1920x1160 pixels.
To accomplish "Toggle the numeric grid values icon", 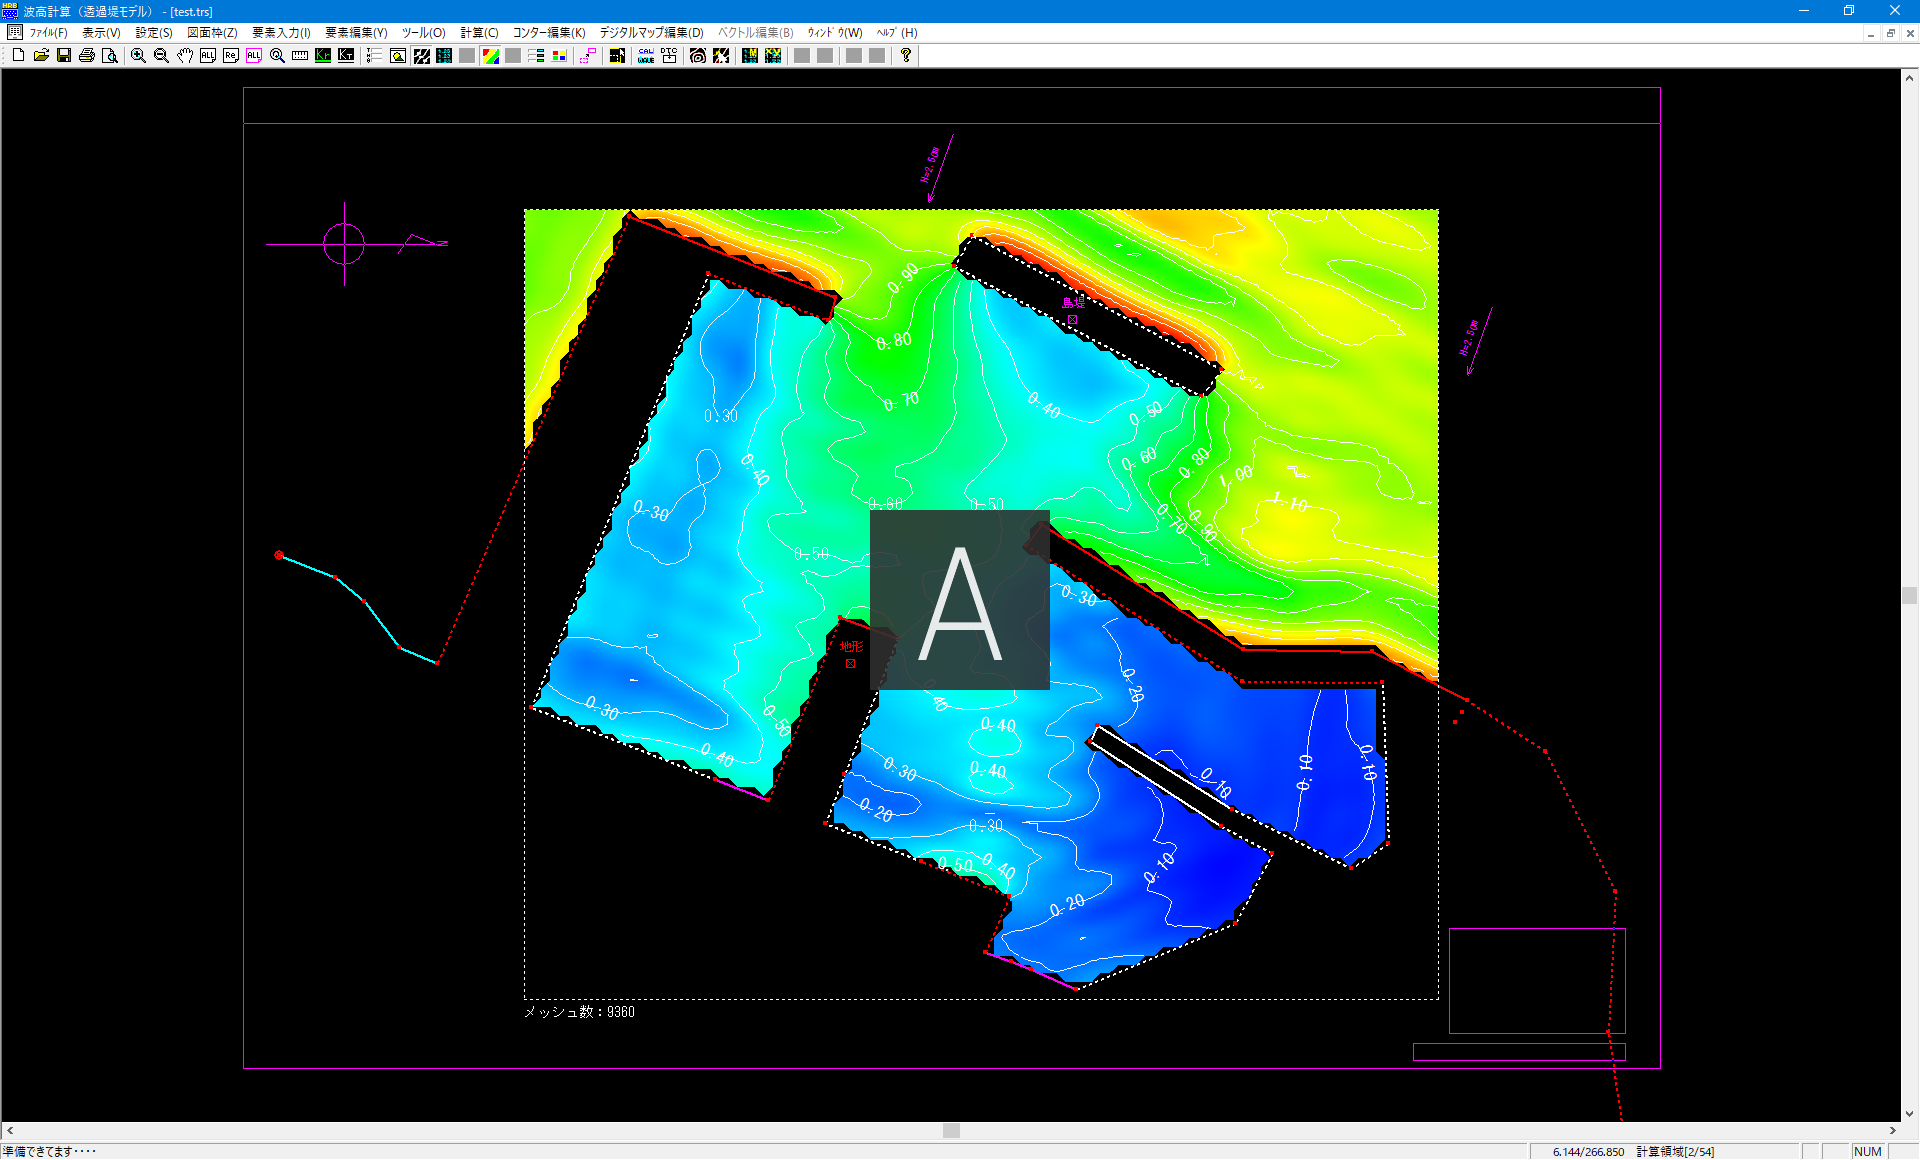I will coord(444,56).
